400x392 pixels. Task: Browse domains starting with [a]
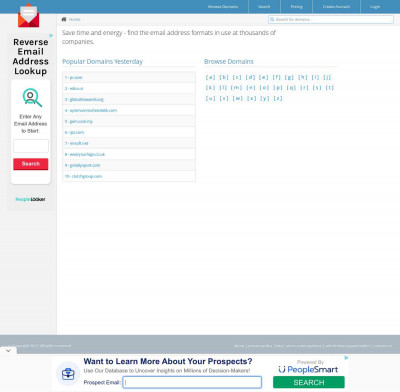210,77
